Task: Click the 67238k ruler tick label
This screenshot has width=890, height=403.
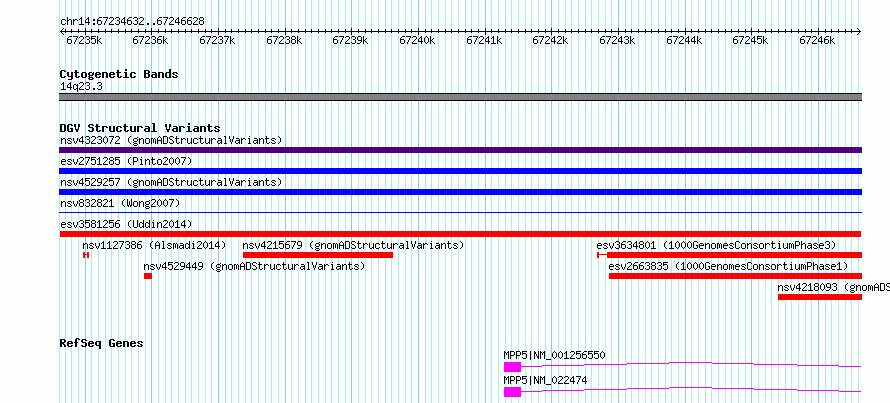Action: 284,40
